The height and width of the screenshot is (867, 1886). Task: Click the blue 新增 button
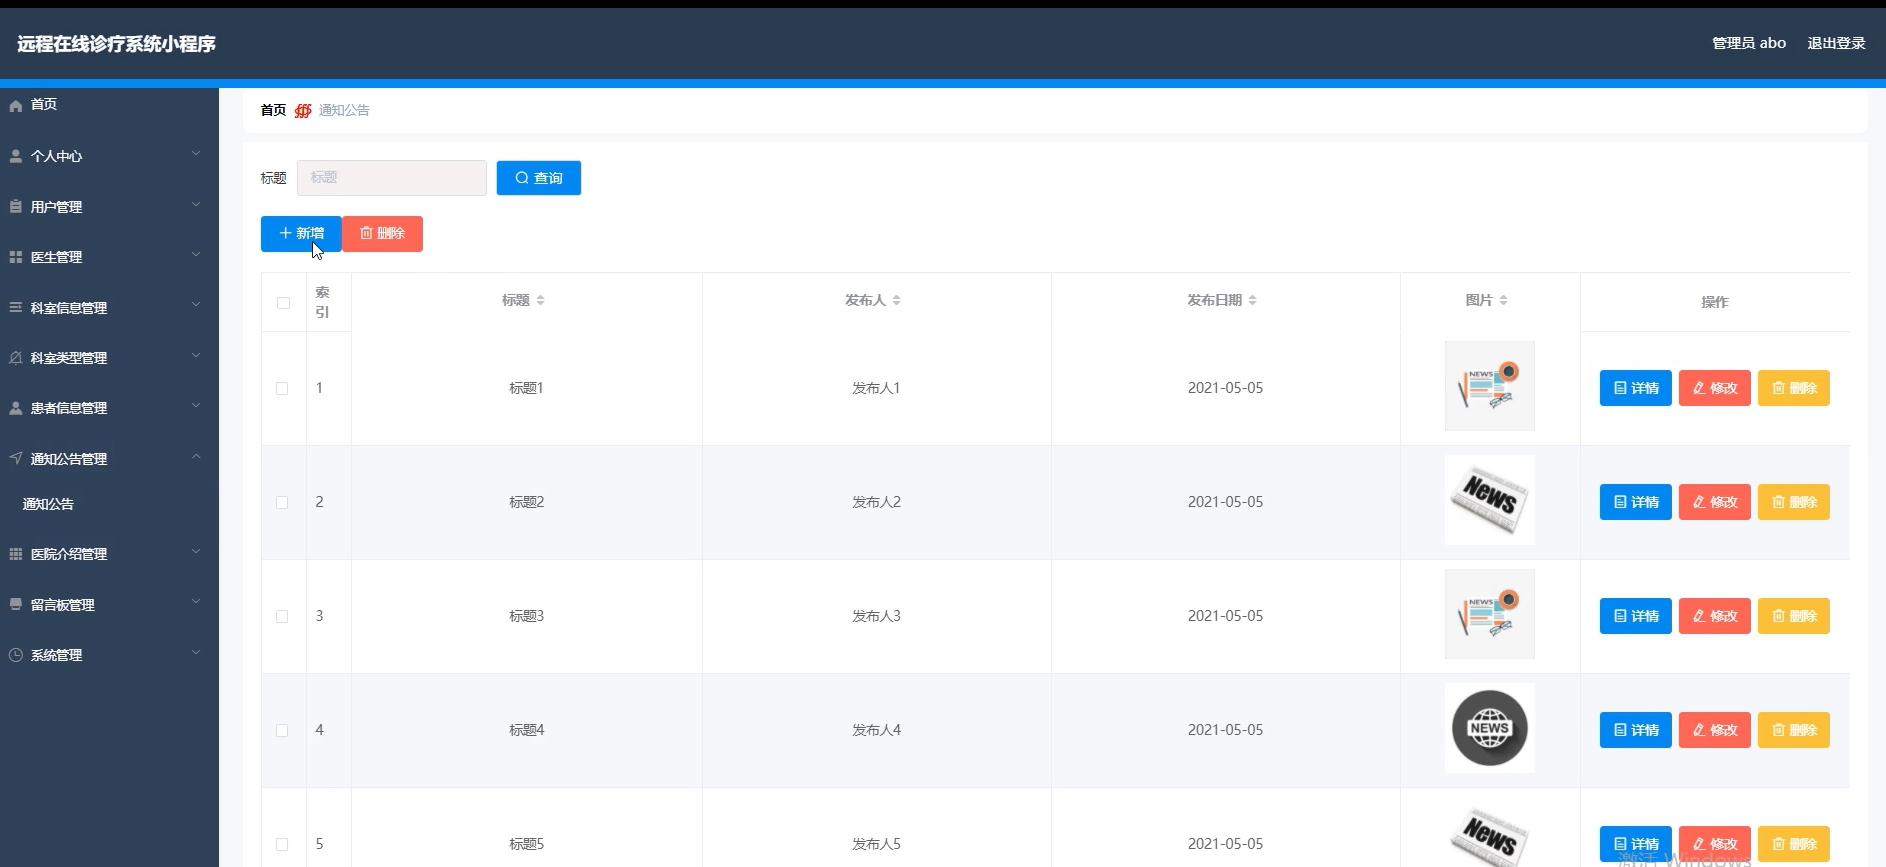click(x=301, y=233)
